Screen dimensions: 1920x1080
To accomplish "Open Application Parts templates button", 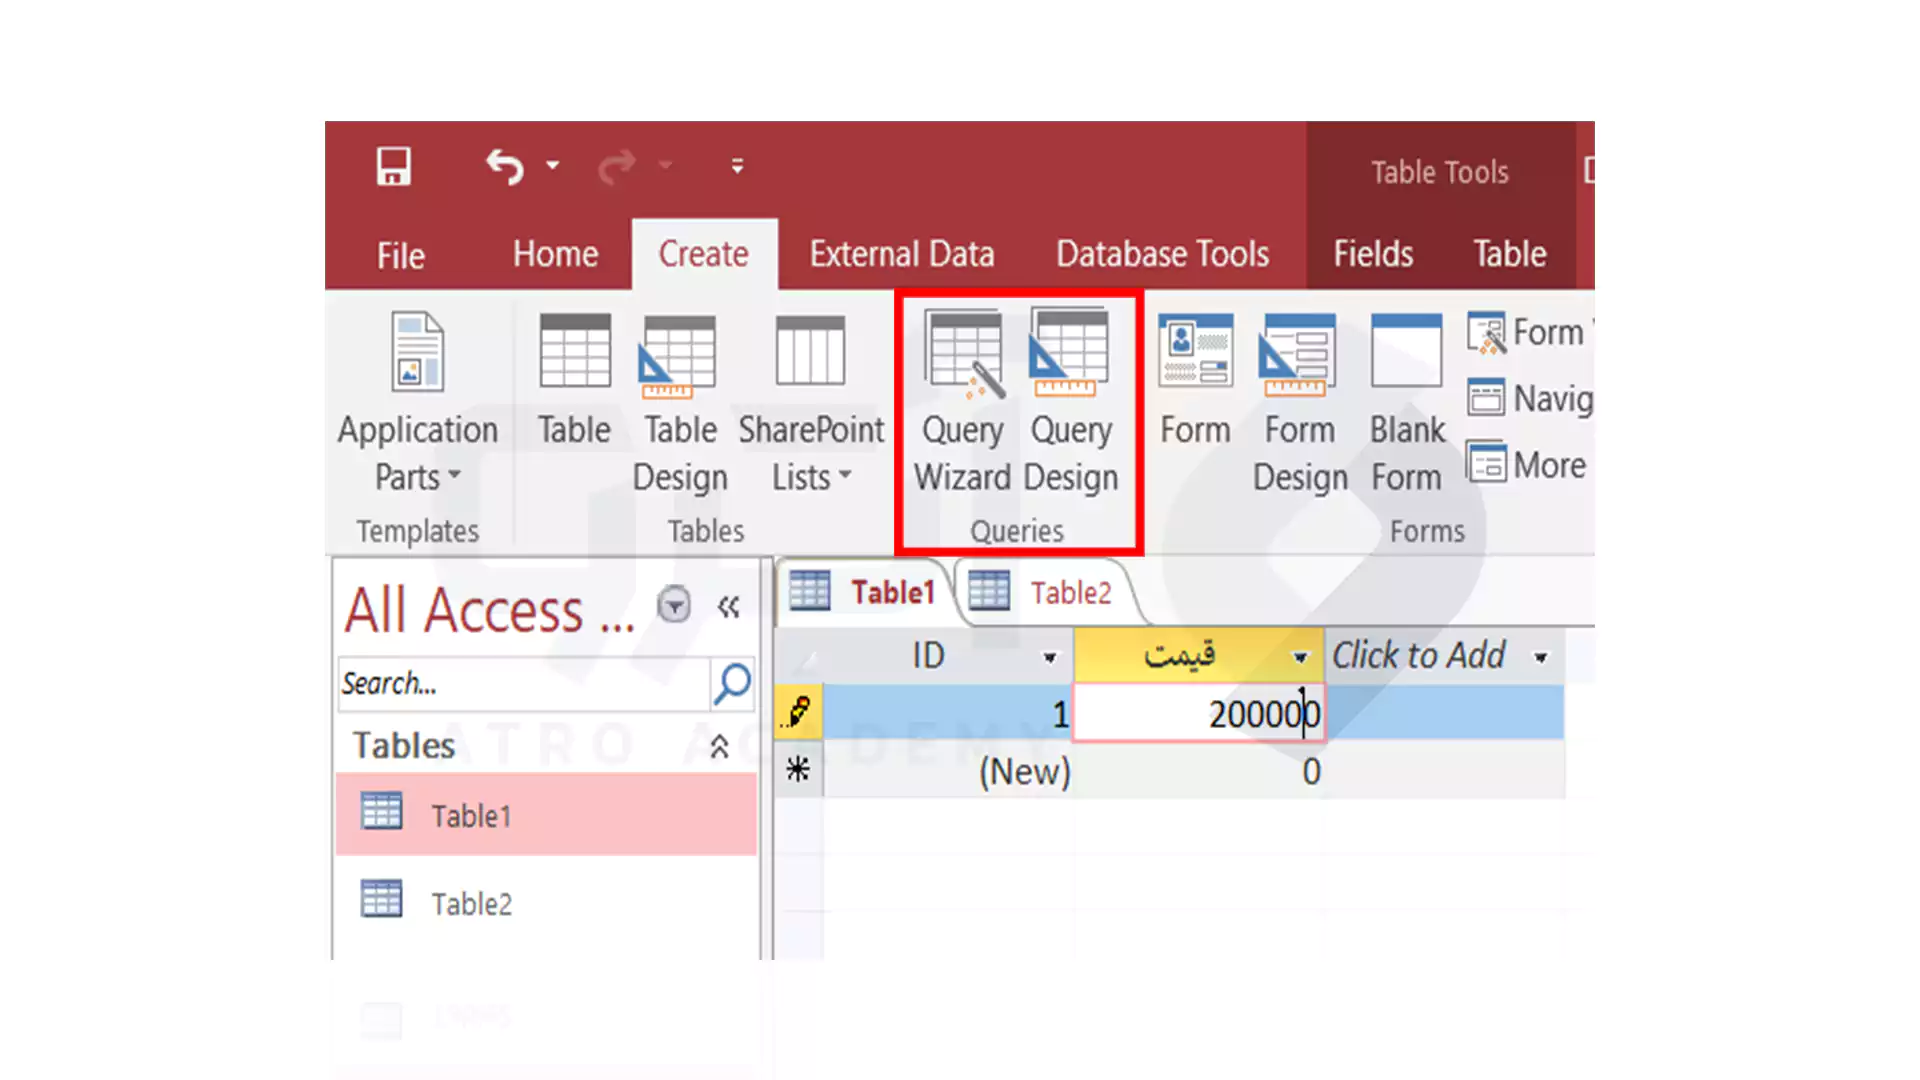I will click(418, 403).
